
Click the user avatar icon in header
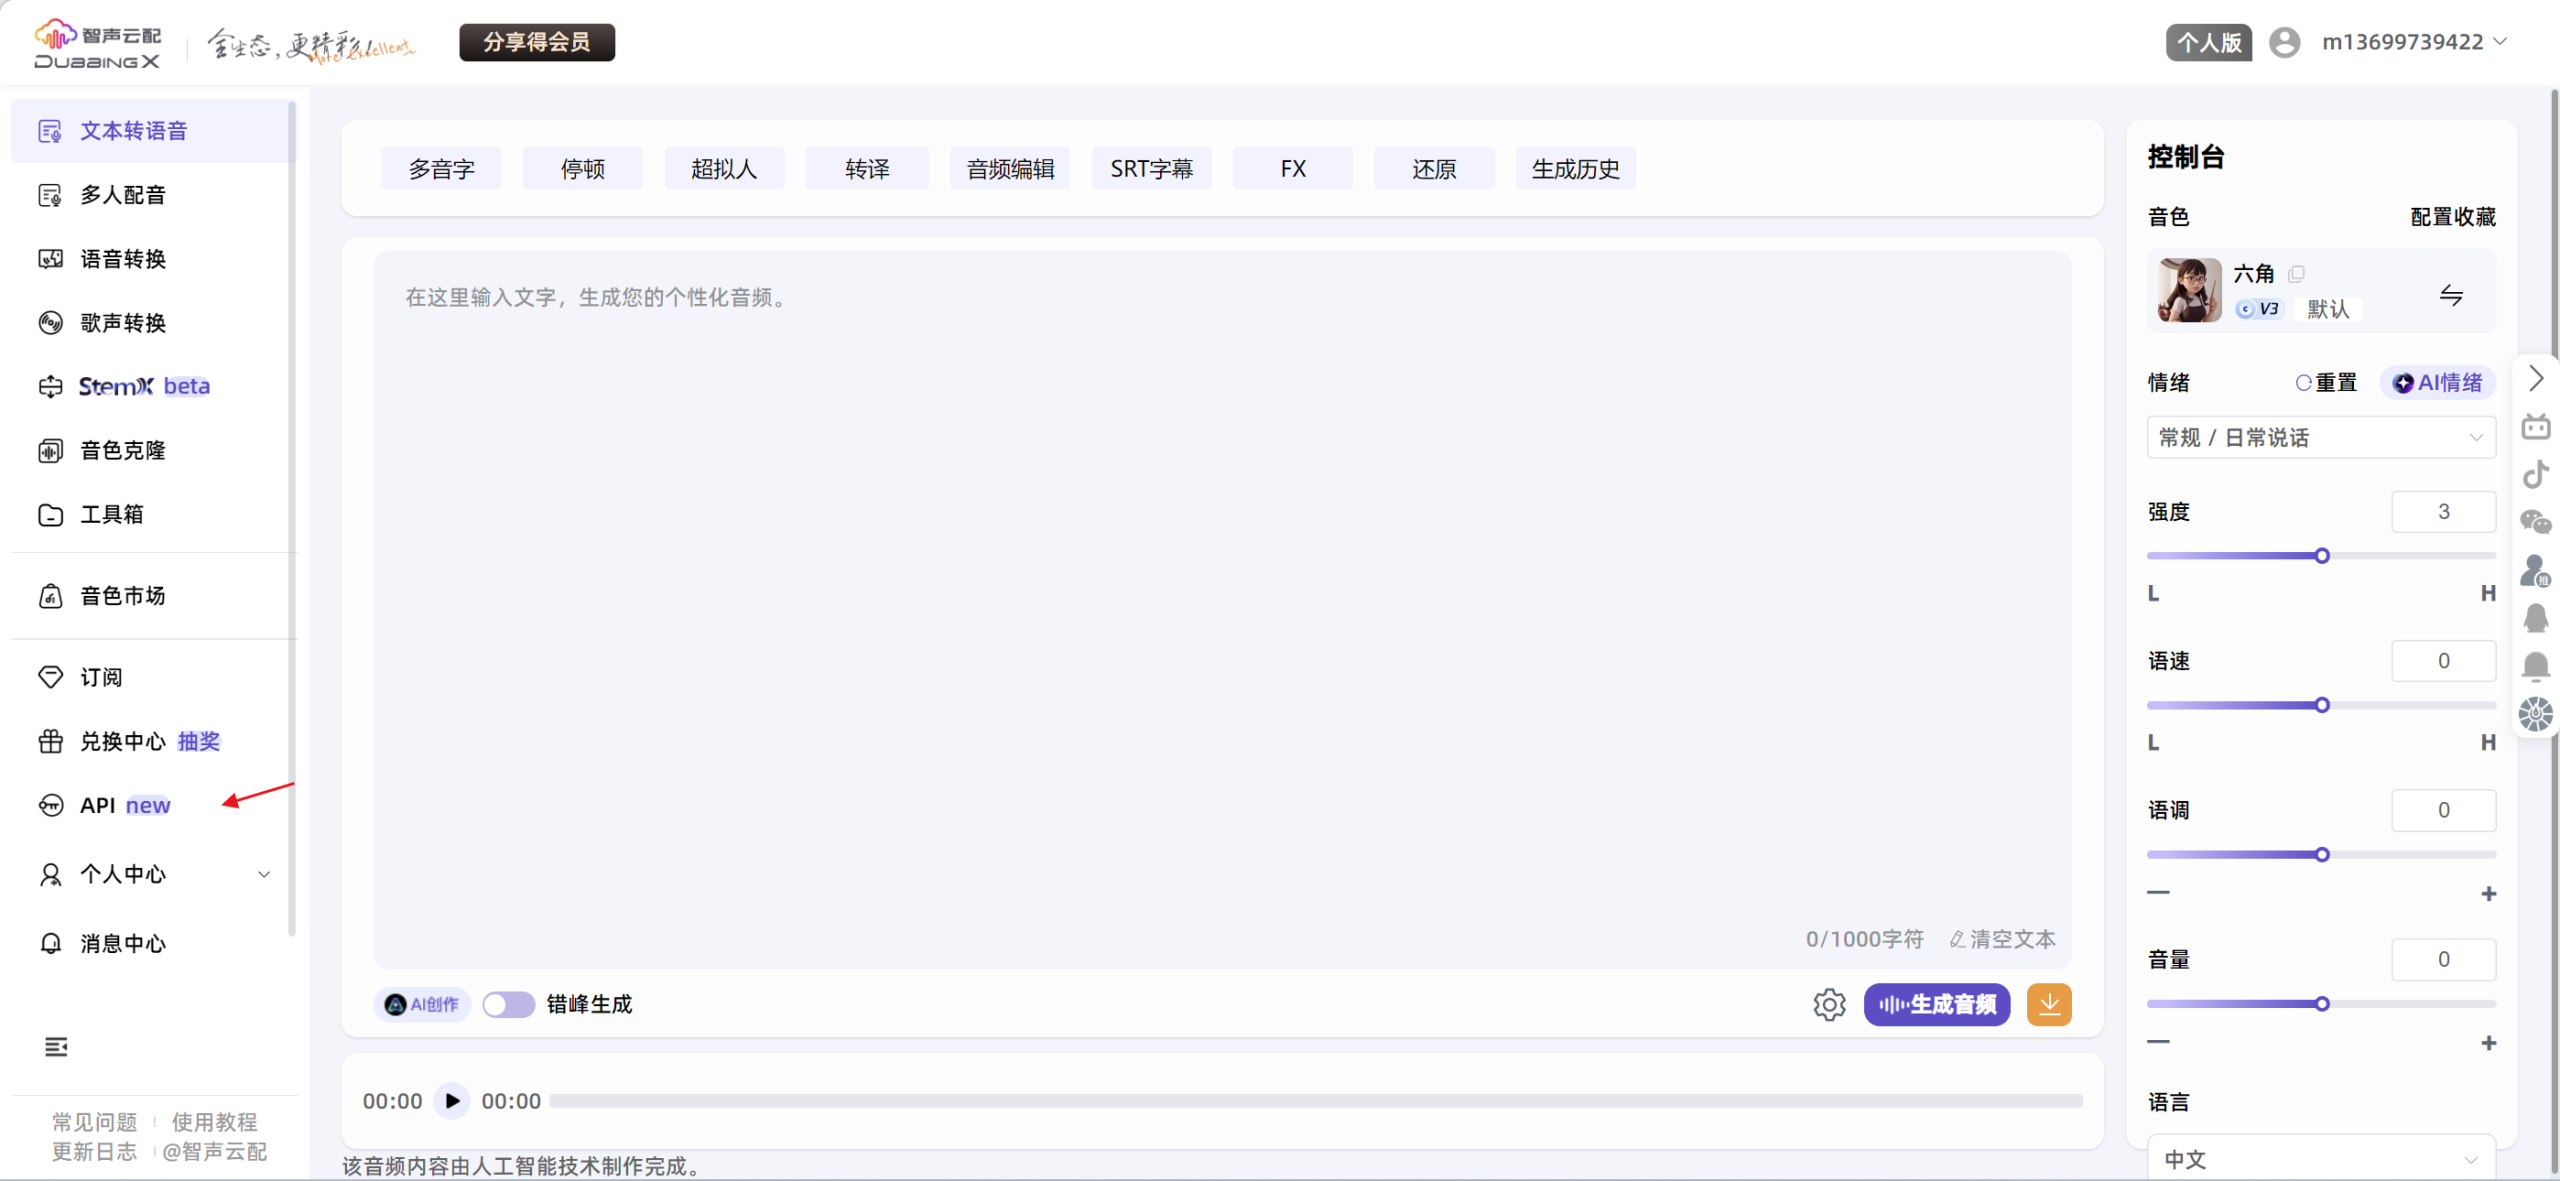tap(2284, 42)
